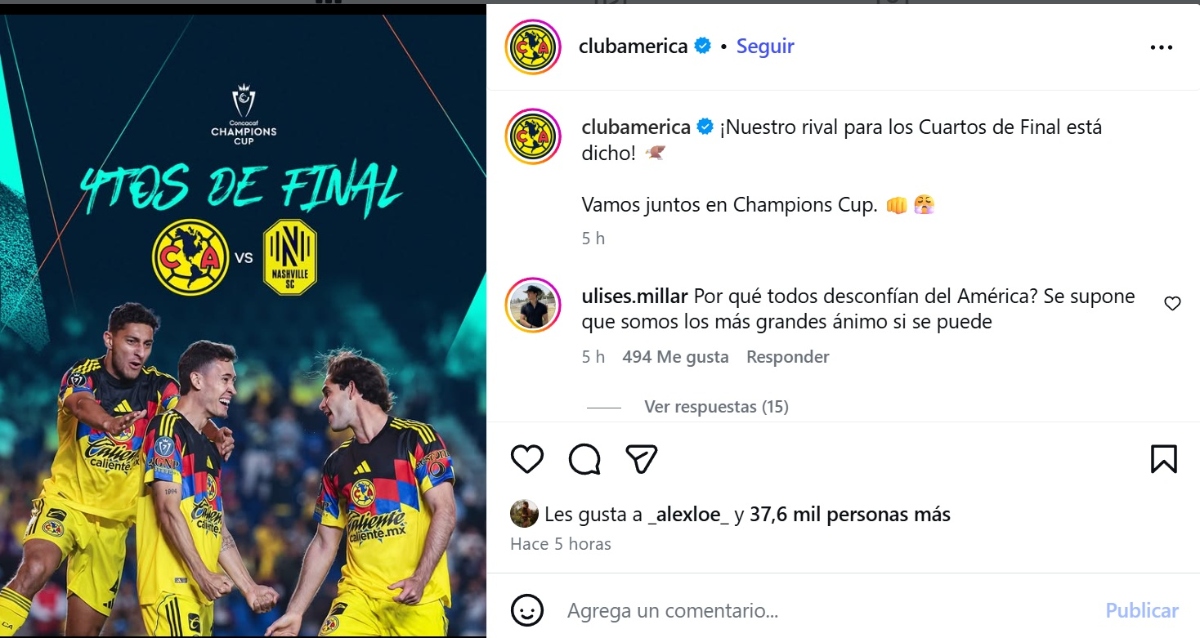Open _alexloe_ small avatar near likes
The height and width of the screenshot is (638, 1200).
pos(524,514)
